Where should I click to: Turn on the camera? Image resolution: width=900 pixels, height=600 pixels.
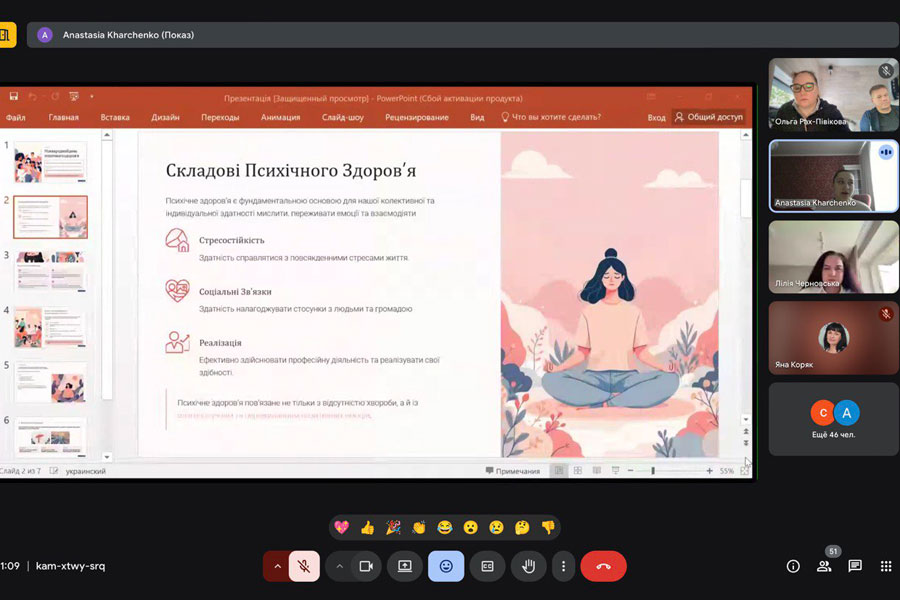pyautogui.click(x=366, y=566)
